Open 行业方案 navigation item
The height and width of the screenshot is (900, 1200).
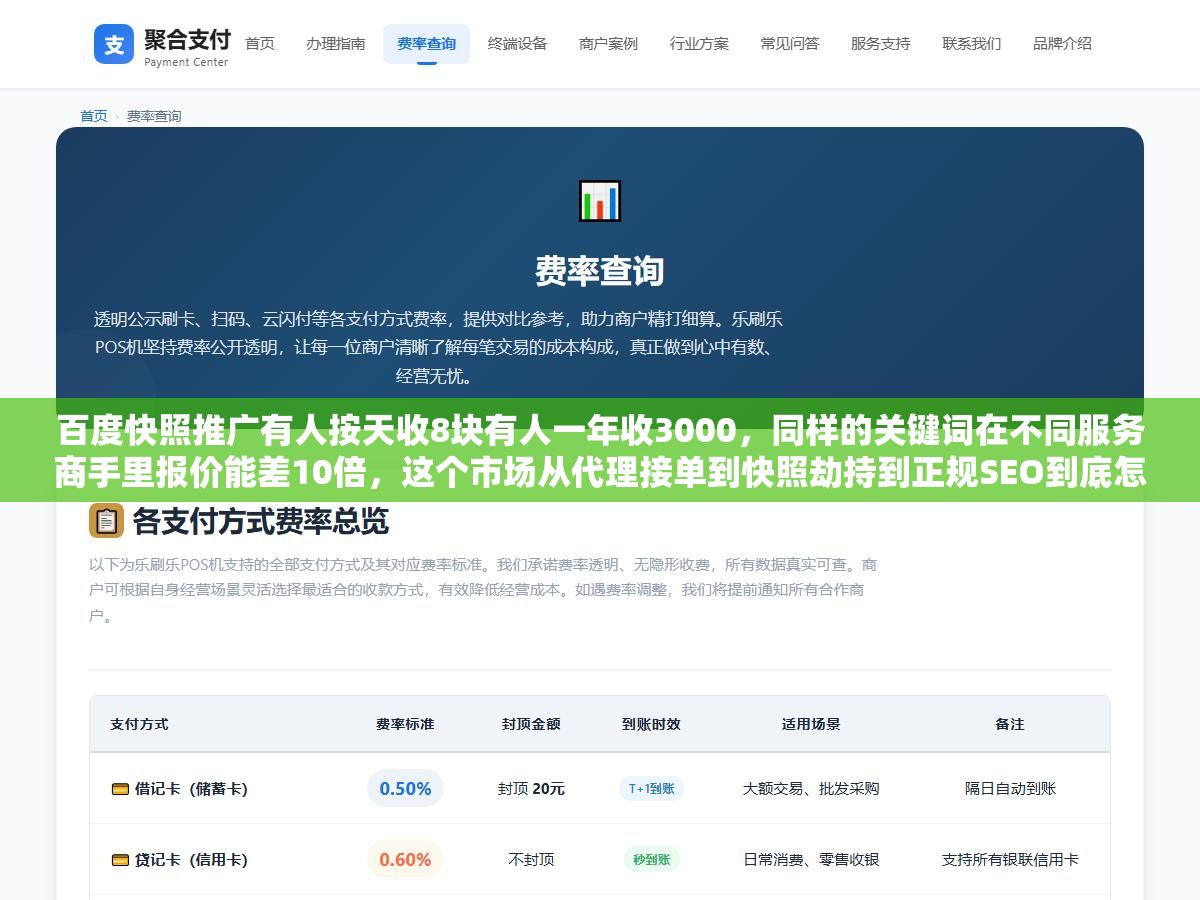click(x=699, y=44)
